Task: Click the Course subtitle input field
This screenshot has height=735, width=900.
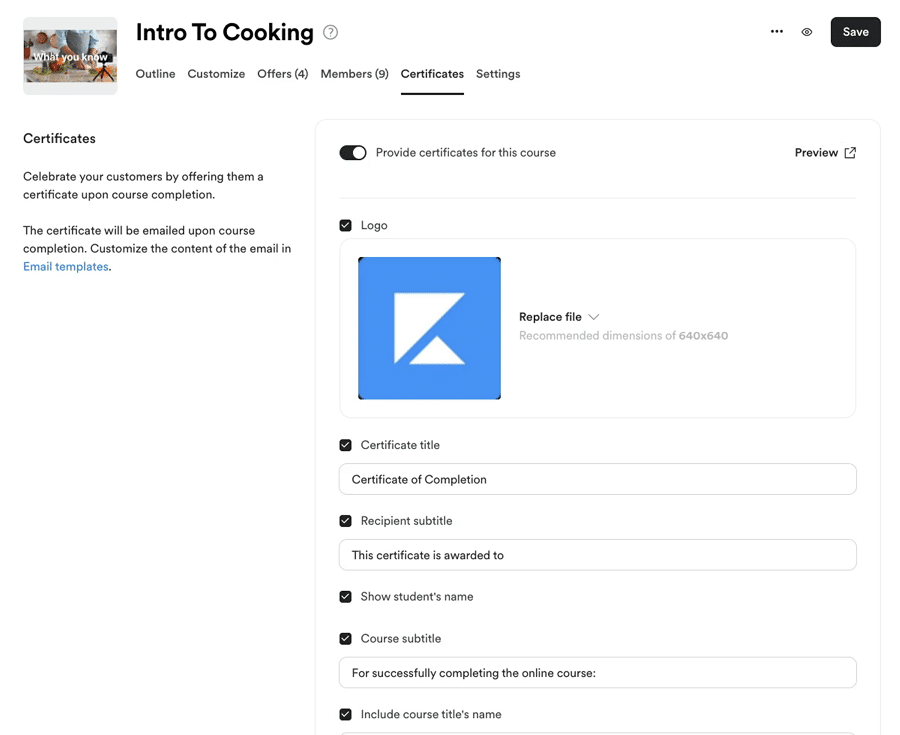Action: [597, 673]
